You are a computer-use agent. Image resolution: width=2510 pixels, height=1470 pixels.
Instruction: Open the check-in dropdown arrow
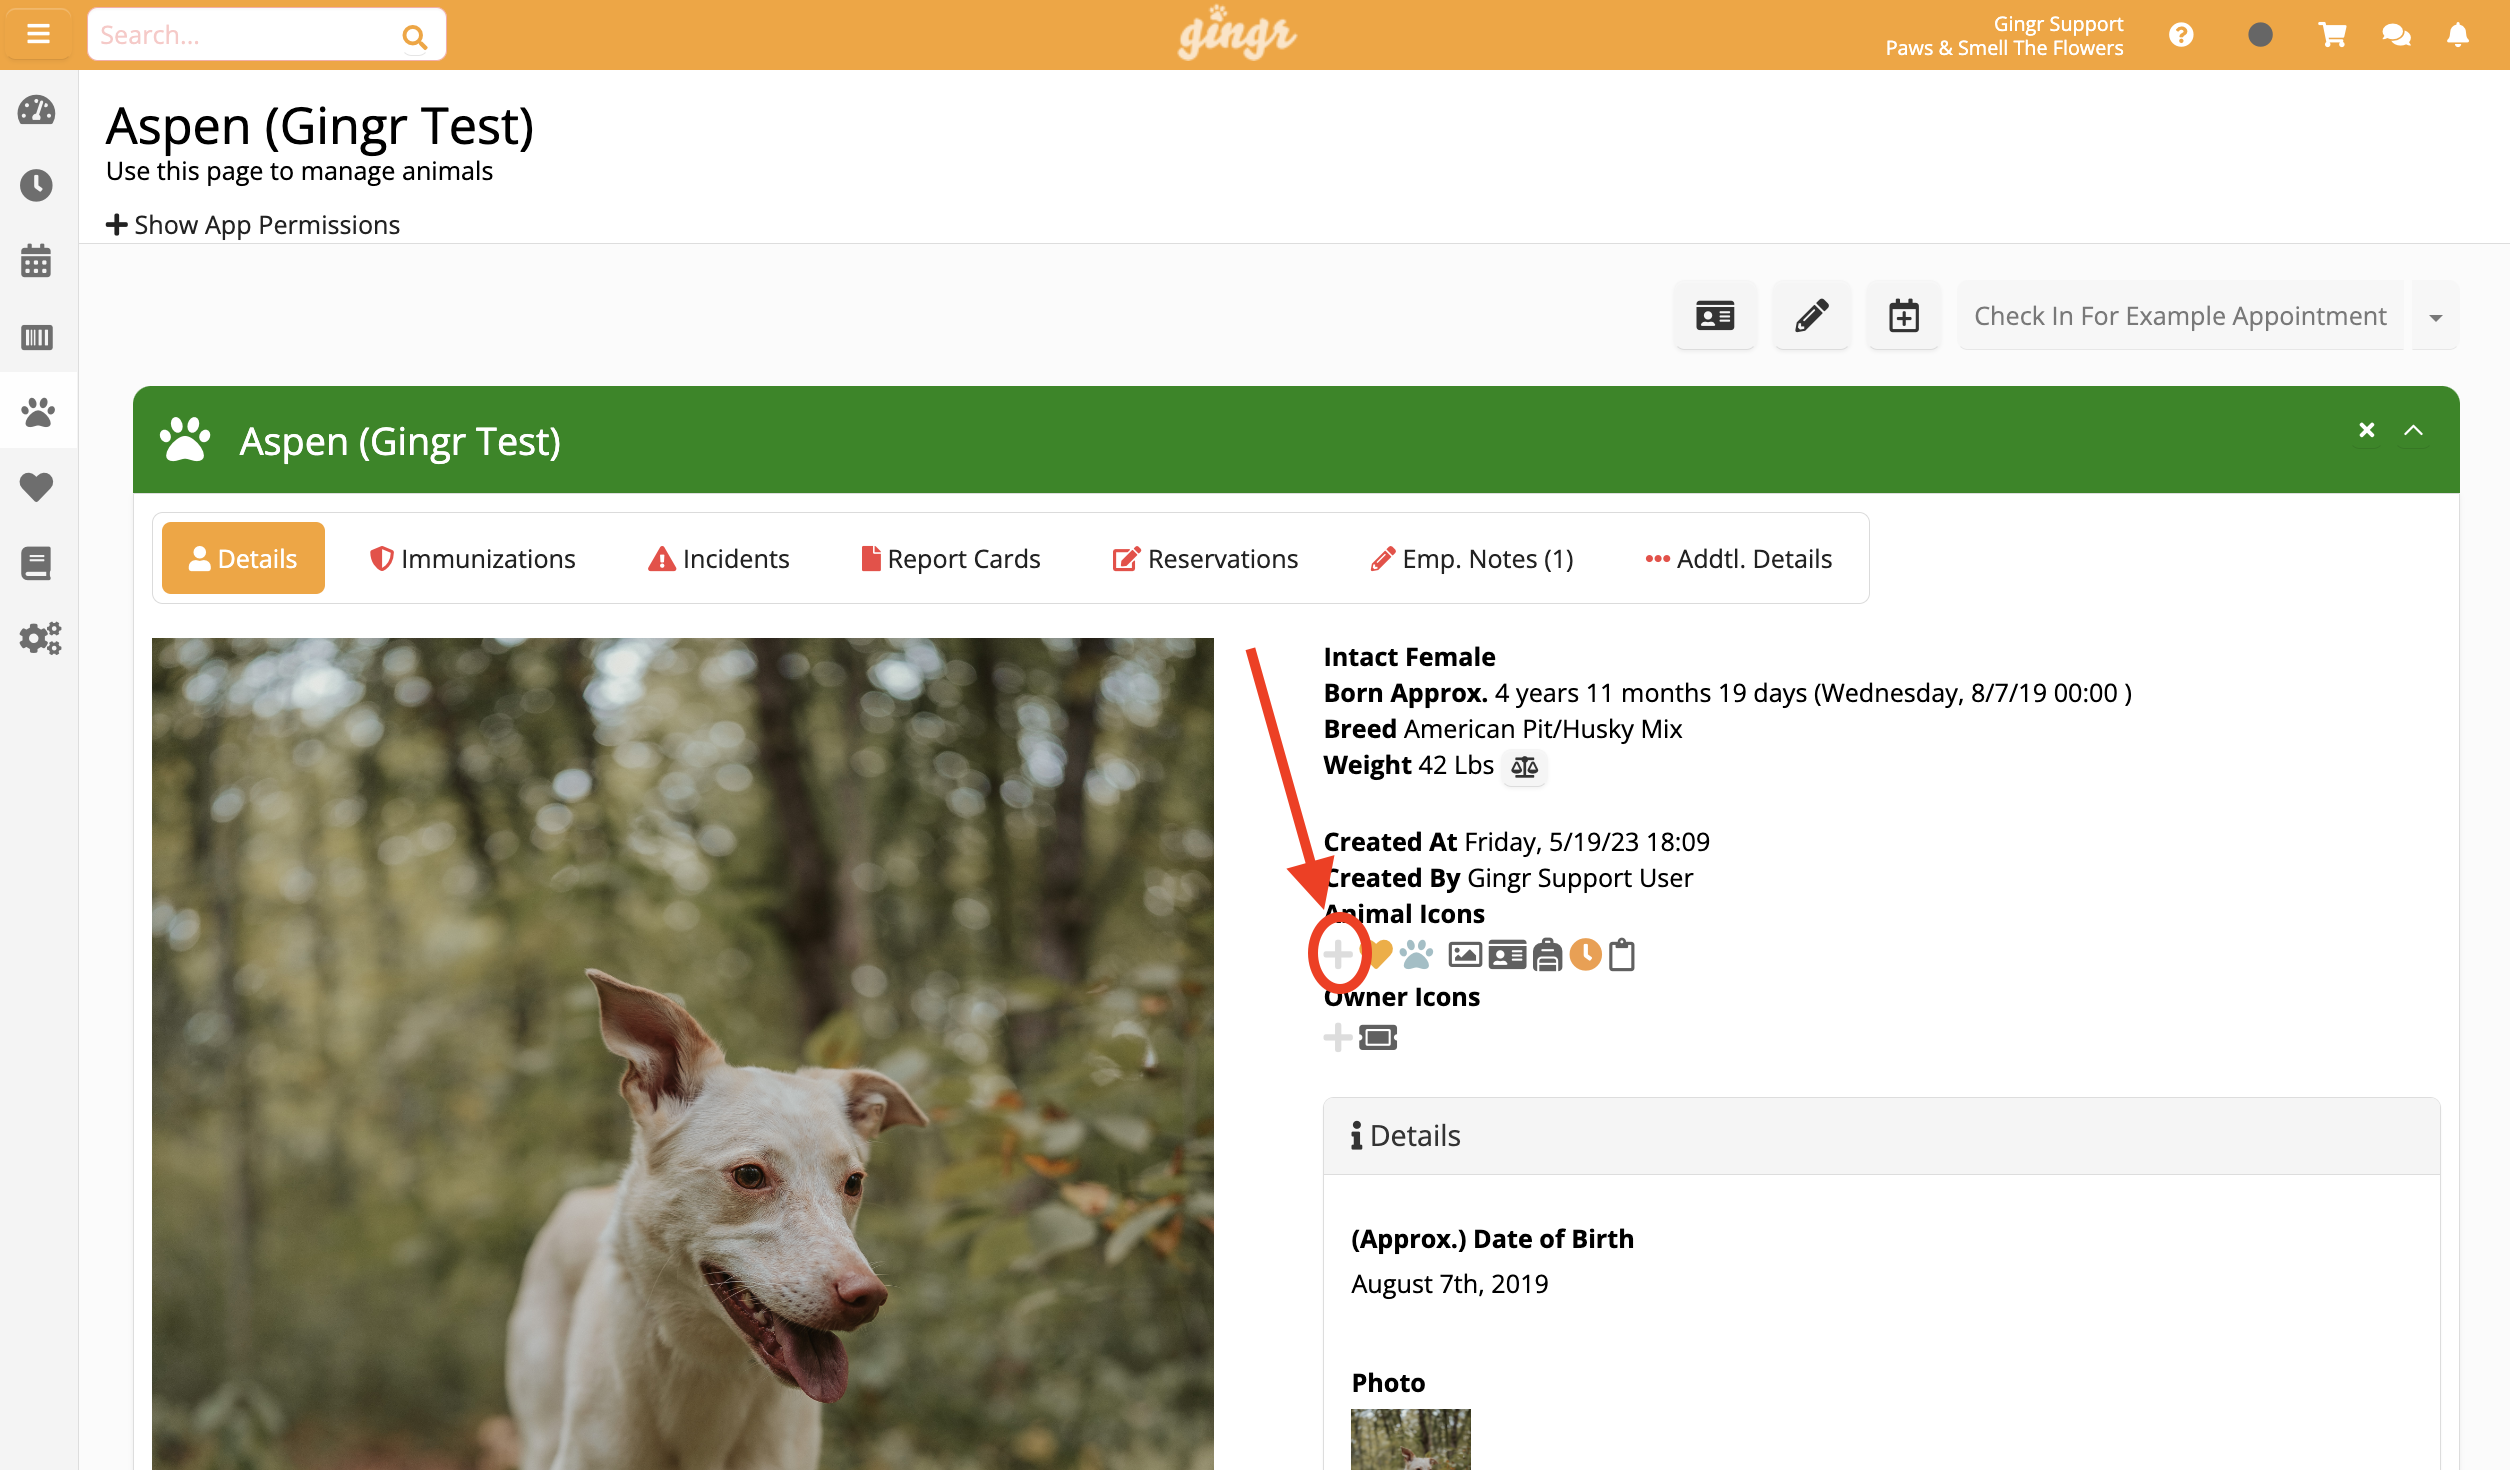[x=2436, y=318]
